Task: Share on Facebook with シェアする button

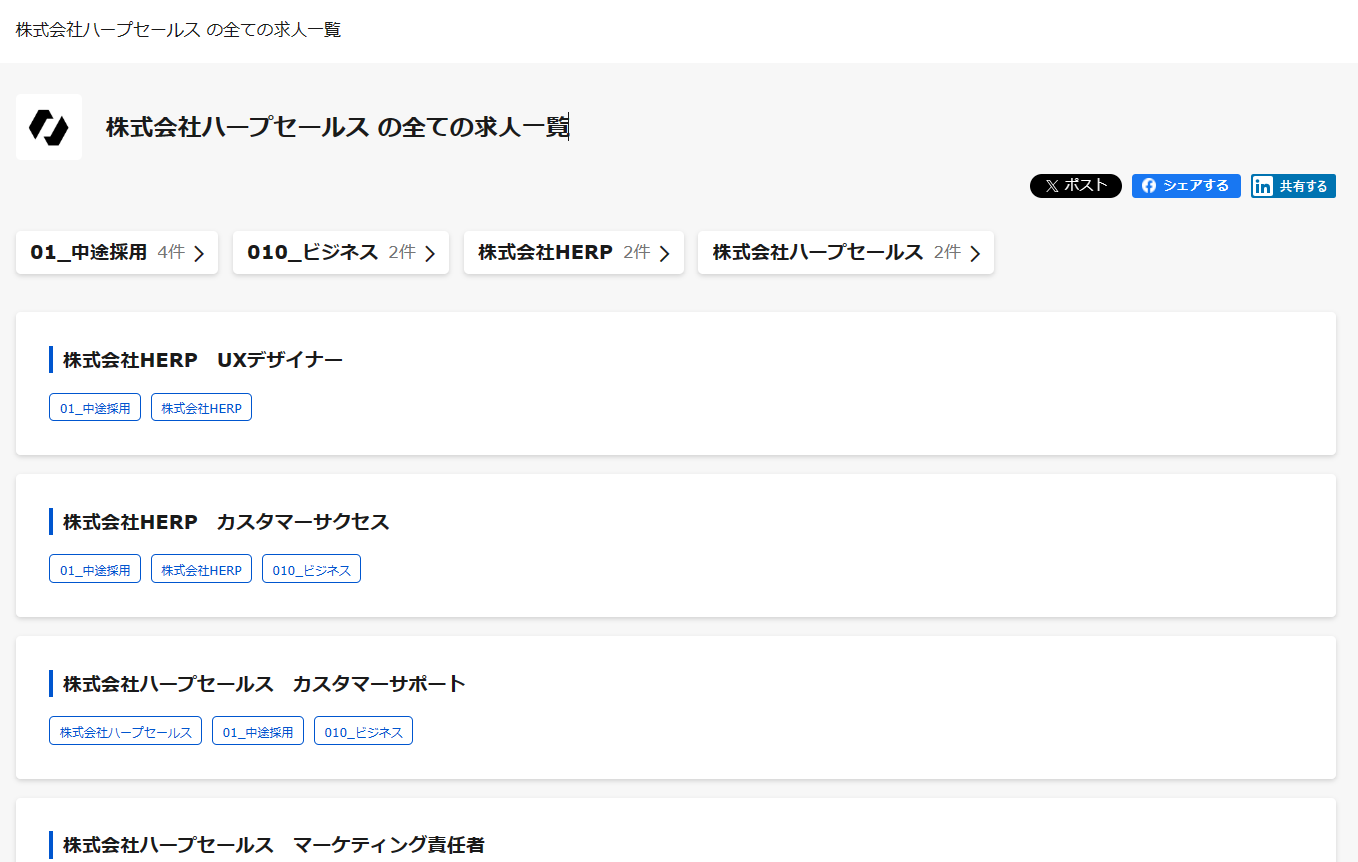Action: [x=1186, y=186]
